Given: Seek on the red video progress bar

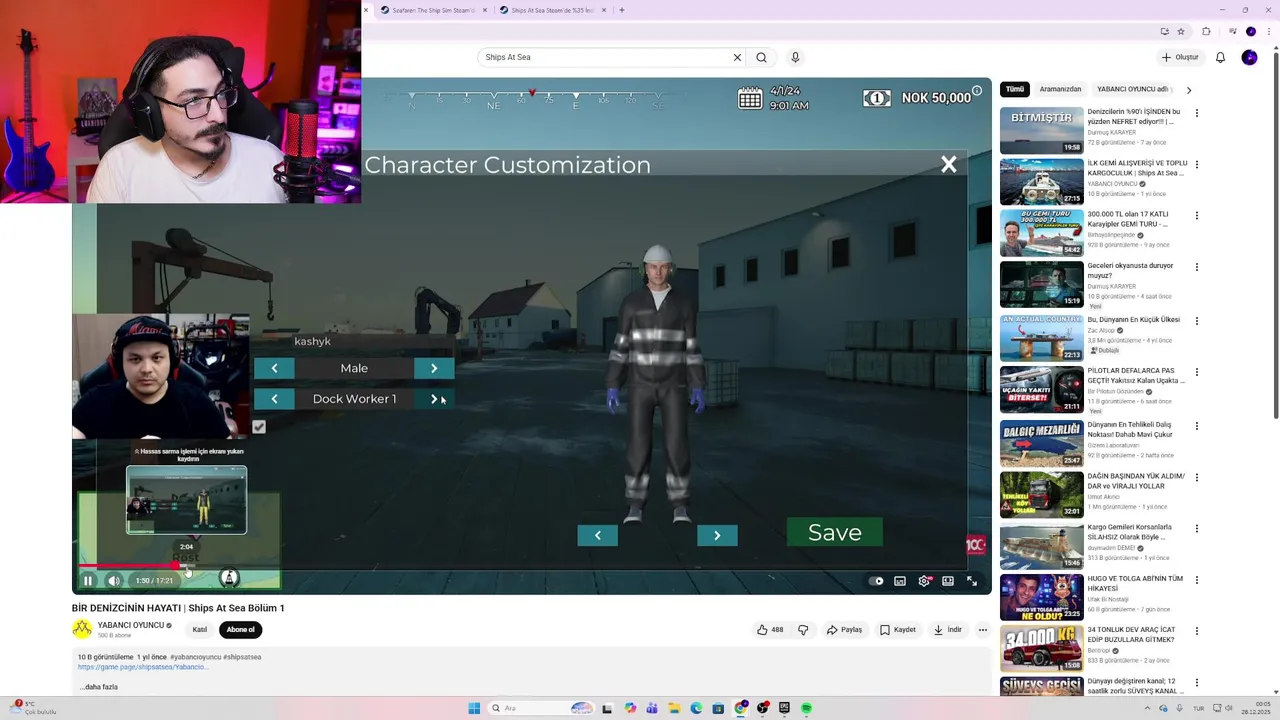Looking at the screenshot, I should [x=130, y=567].
